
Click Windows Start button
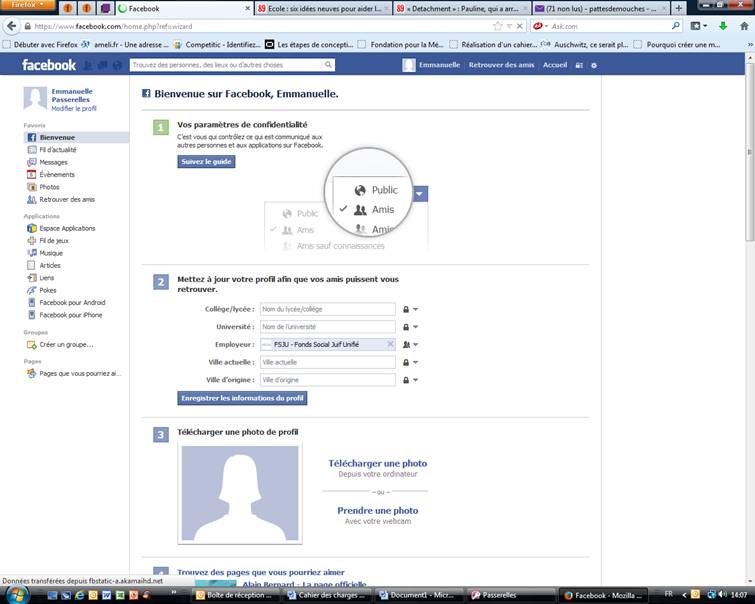(x=16, y=594)
